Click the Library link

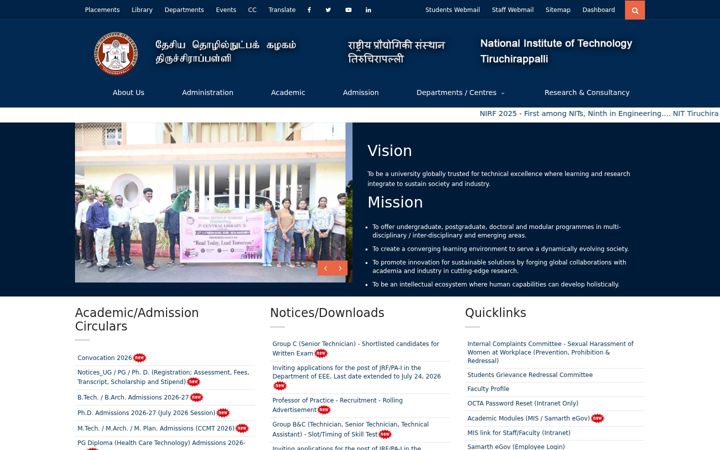tap(142, 10)
